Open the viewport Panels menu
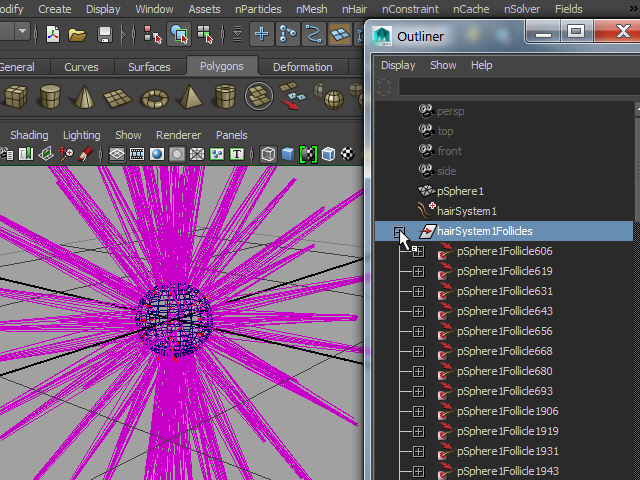This screenshot has width=640, height=480. [231, 135]
